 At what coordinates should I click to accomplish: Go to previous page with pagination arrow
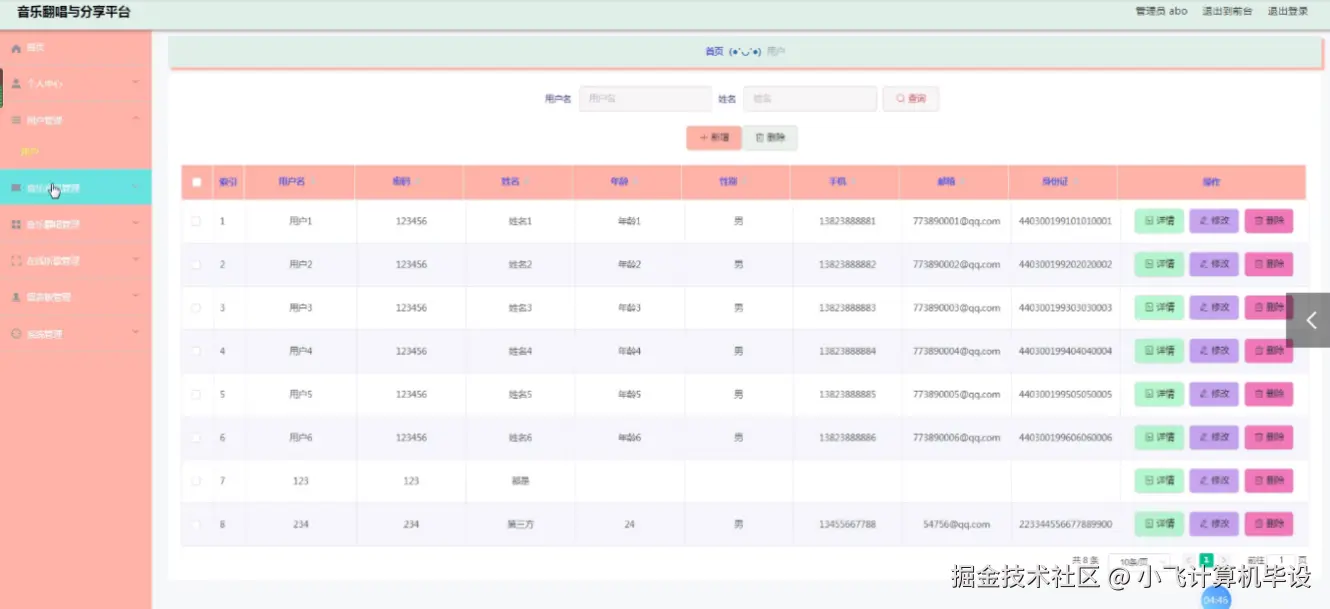click(1189, 561)
